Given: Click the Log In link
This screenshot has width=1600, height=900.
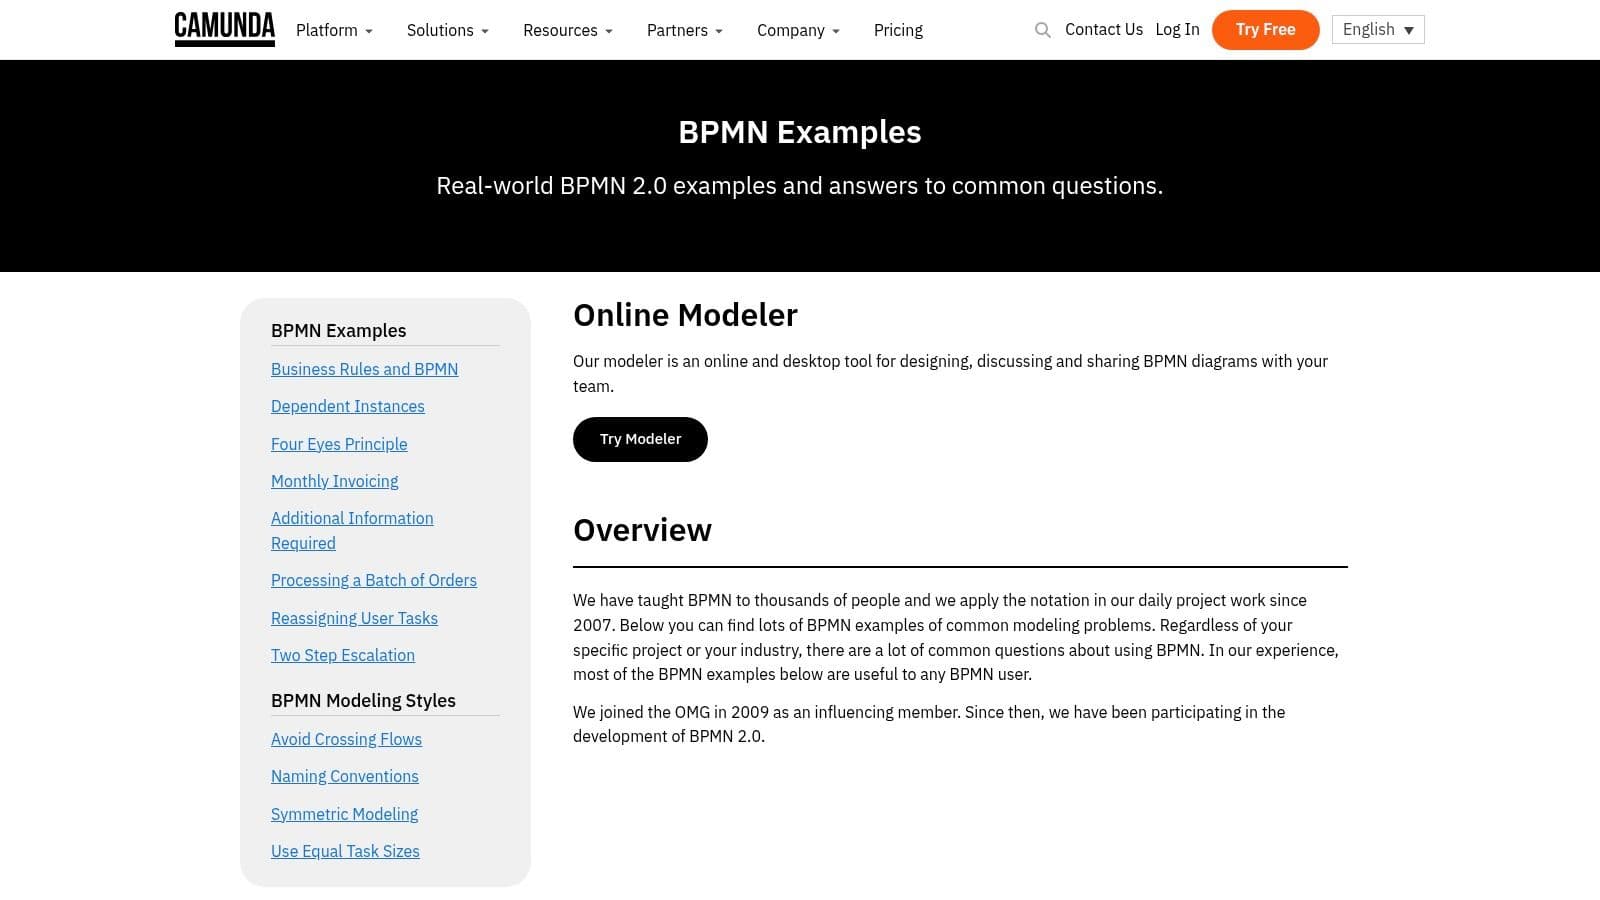Looking at the screenshot, I should (x=1177, y=29).
